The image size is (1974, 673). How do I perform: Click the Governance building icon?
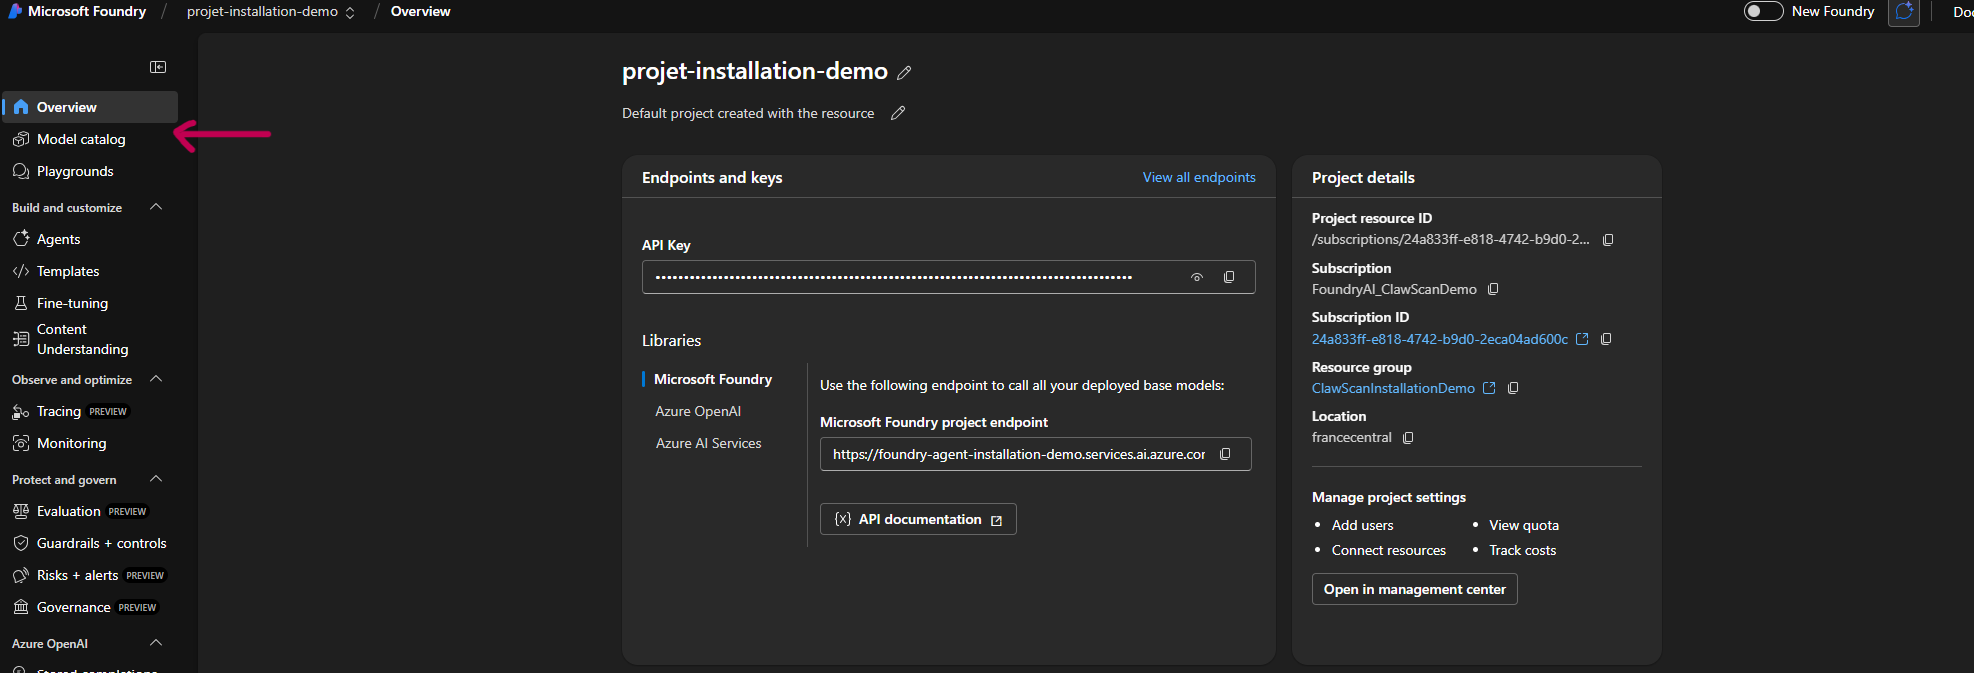point(21,607)
